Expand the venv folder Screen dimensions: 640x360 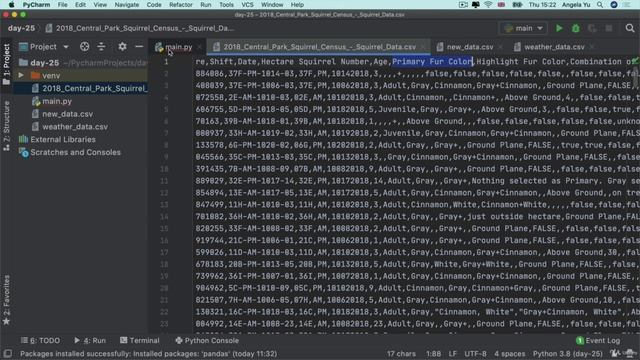tap(20, 76)
